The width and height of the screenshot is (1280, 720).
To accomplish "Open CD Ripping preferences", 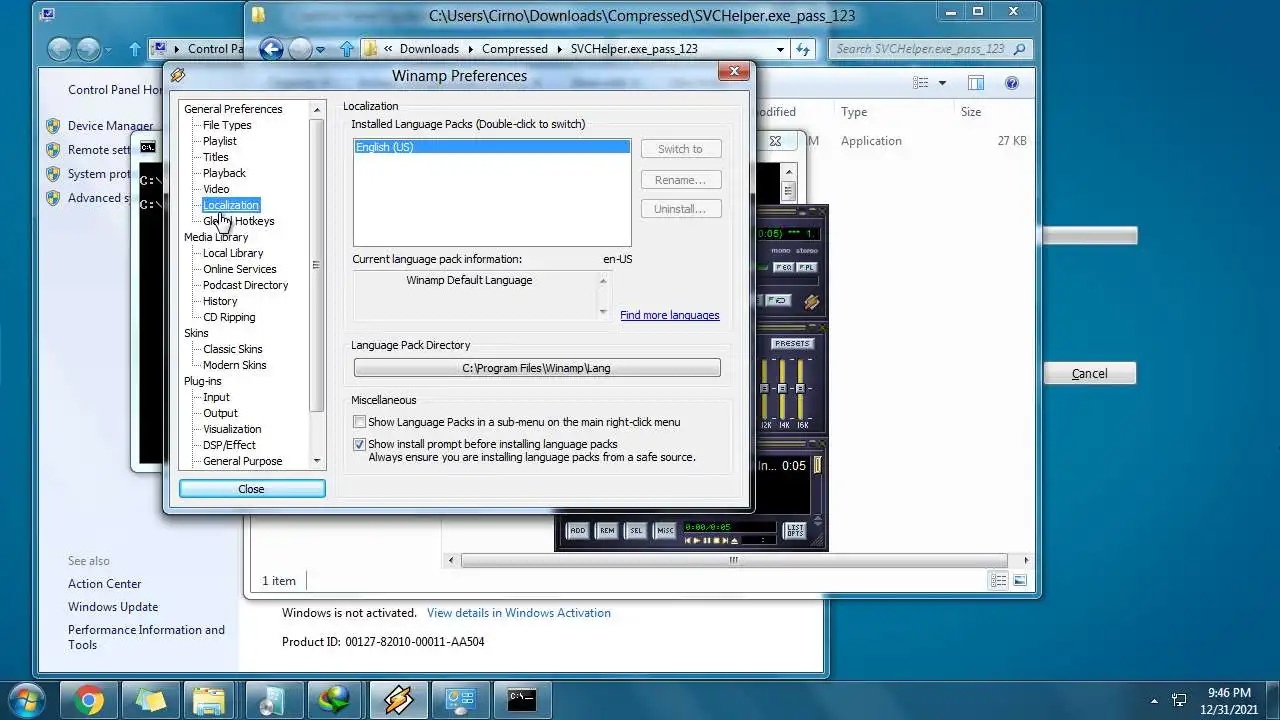I will 229,317.
